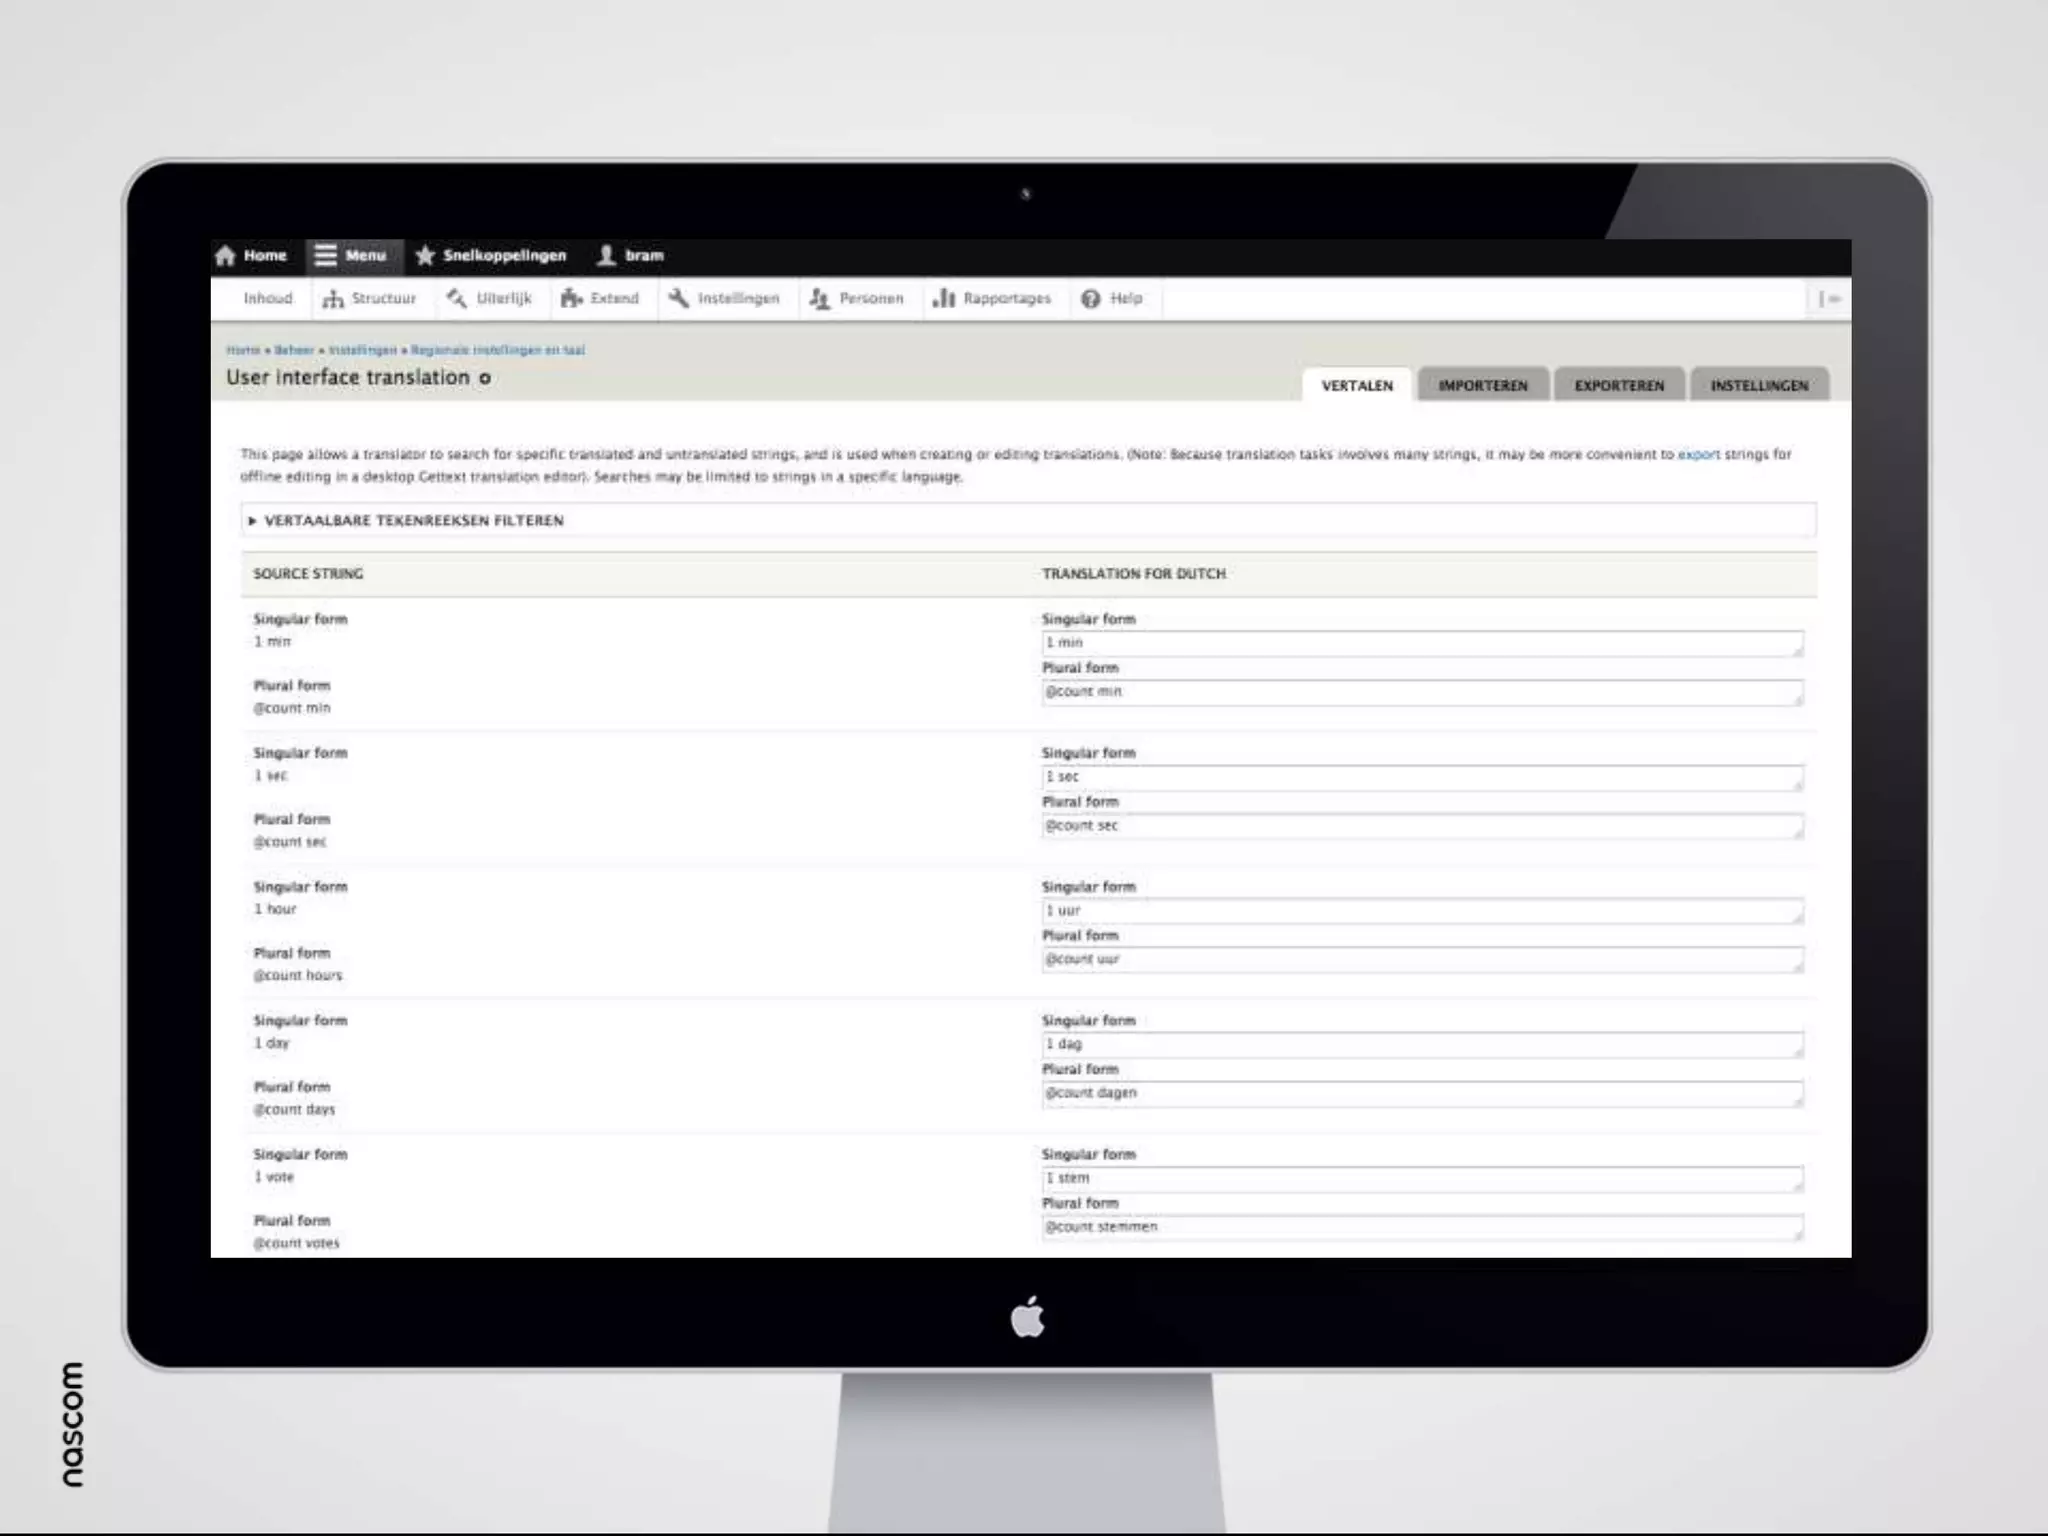
Task: Follow the export link in description
Action: pyautogui.click(x=1698, y=455)
